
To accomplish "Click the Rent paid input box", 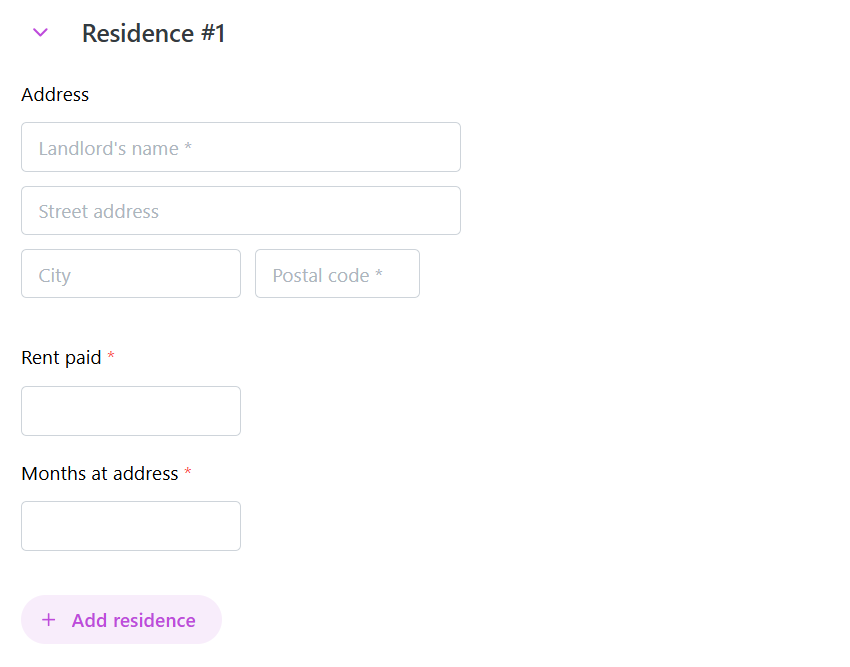I will pyautogui.click(x=131, y=411).
